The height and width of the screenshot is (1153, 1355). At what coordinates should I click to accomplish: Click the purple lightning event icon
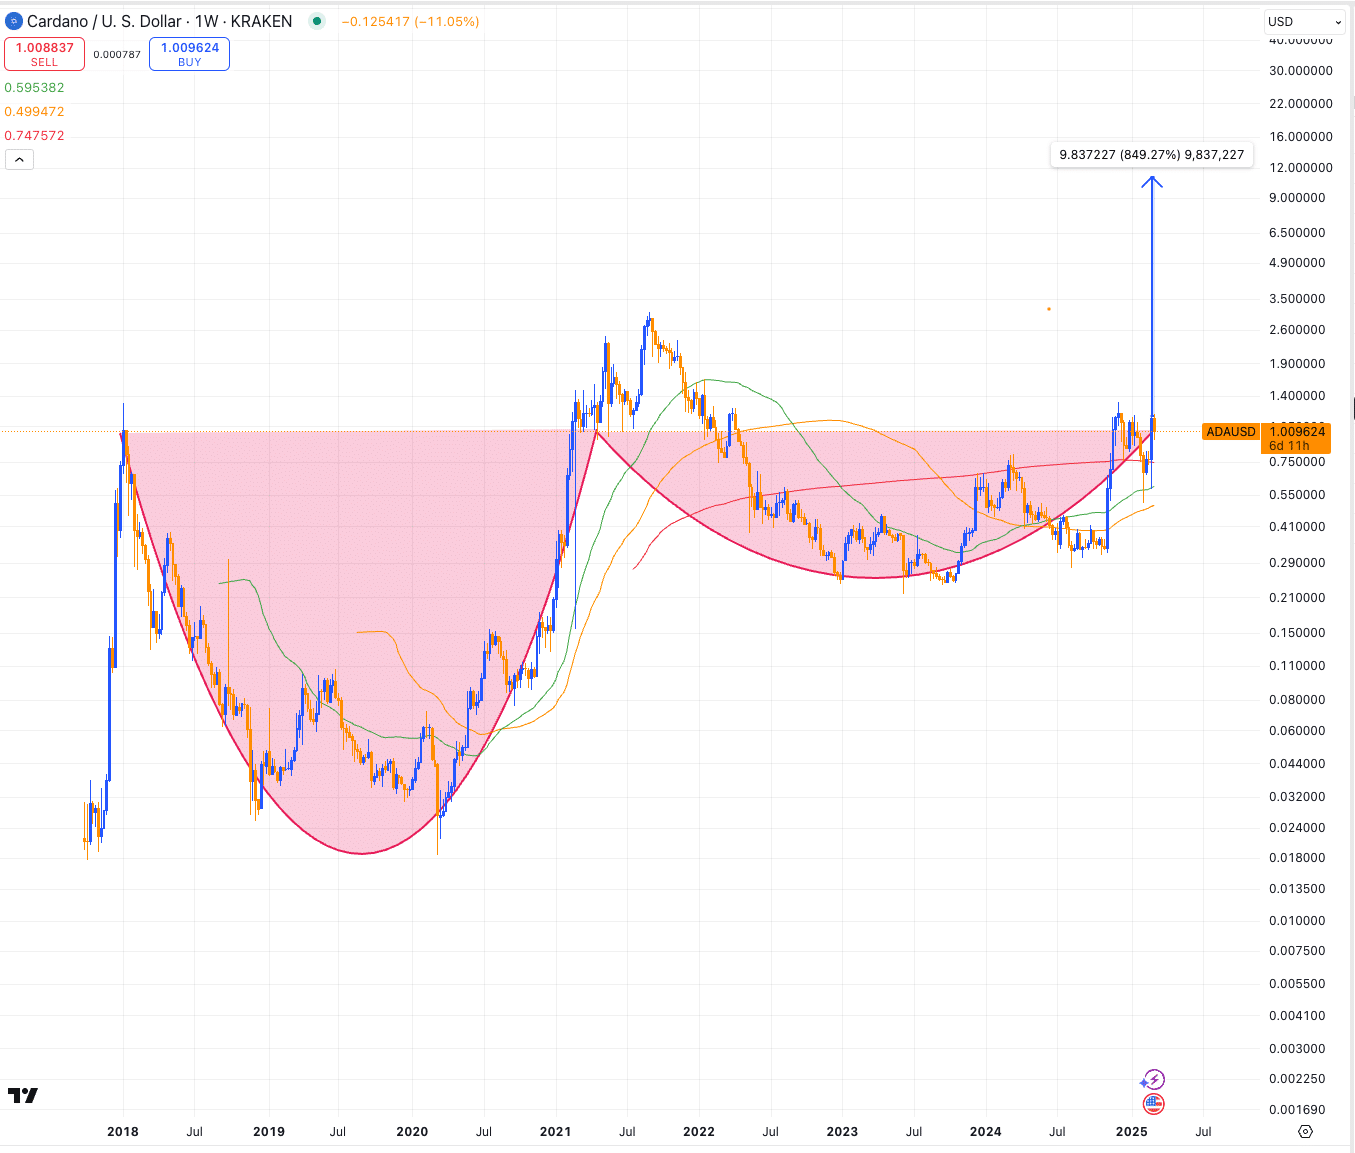click(1155, 1079)
